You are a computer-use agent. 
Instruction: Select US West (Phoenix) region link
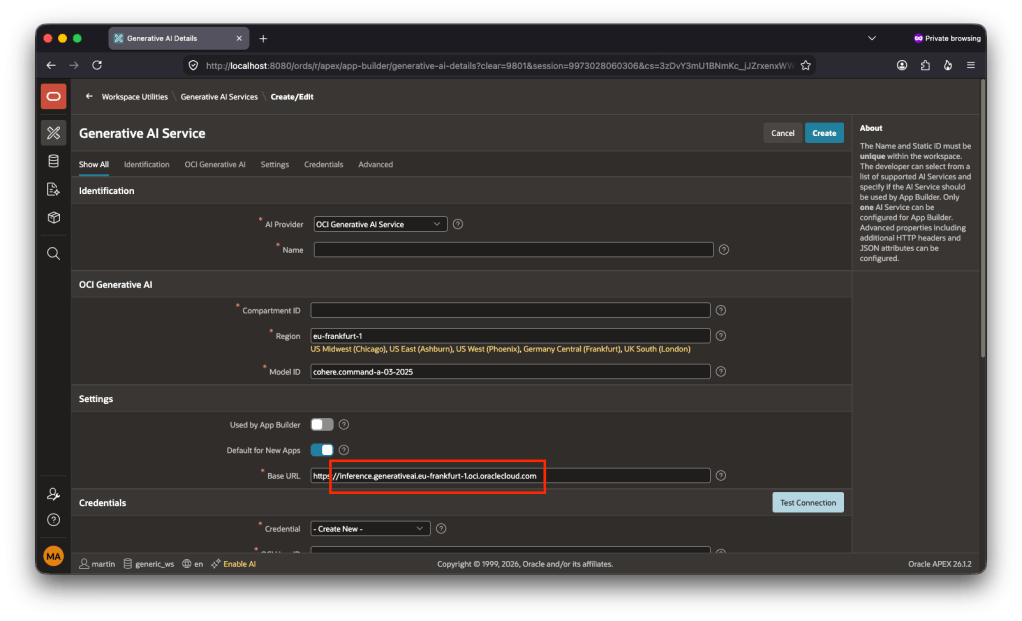click(x=488, y=349)
